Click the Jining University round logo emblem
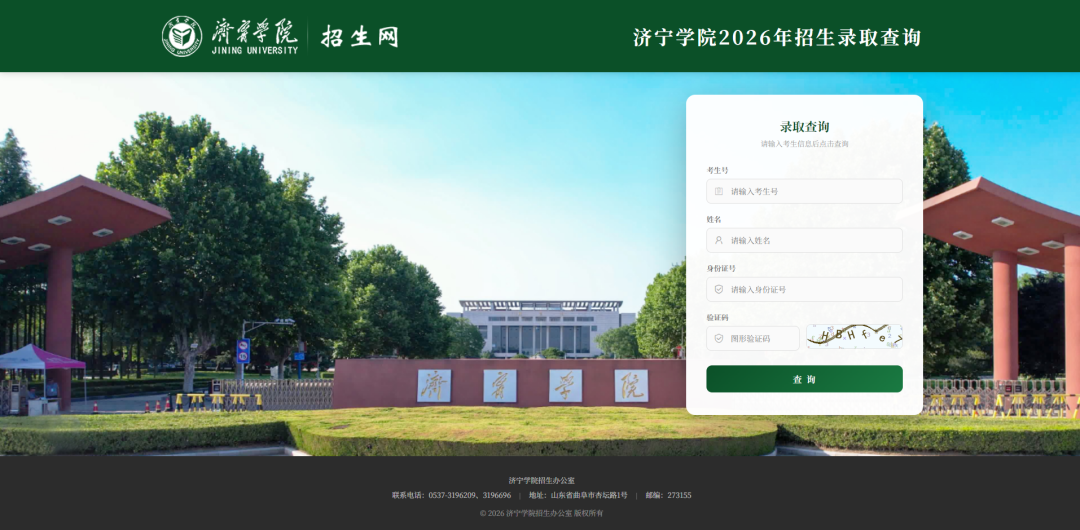 [x=182, y=36]
